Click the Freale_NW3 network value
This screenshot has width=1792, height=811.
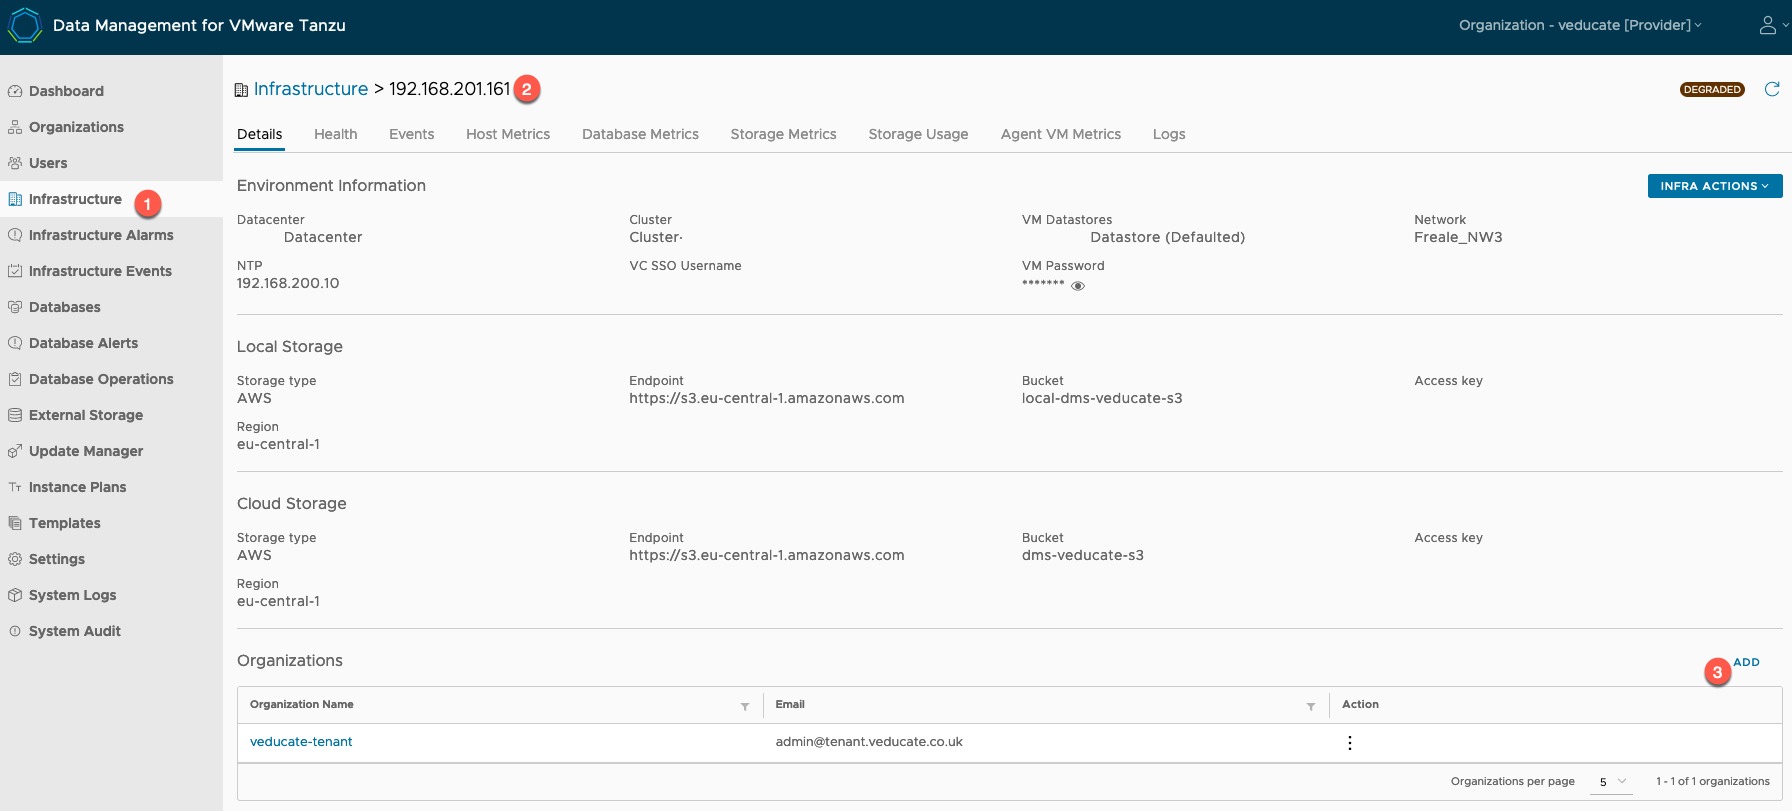(1458, 237)
